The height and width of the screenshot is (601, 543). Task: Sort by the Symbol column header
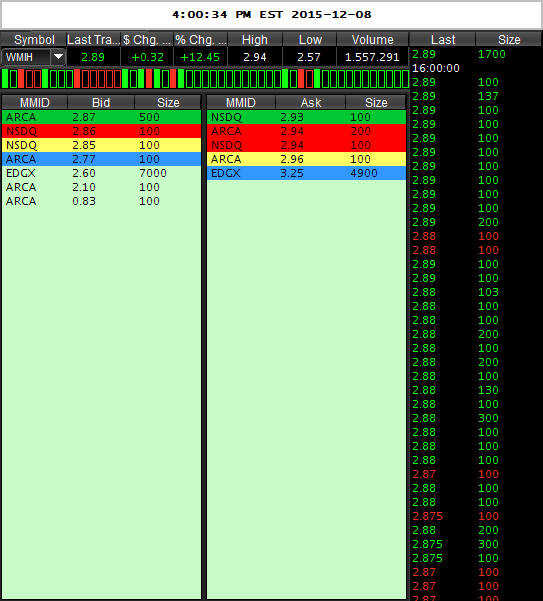(34, 39)
